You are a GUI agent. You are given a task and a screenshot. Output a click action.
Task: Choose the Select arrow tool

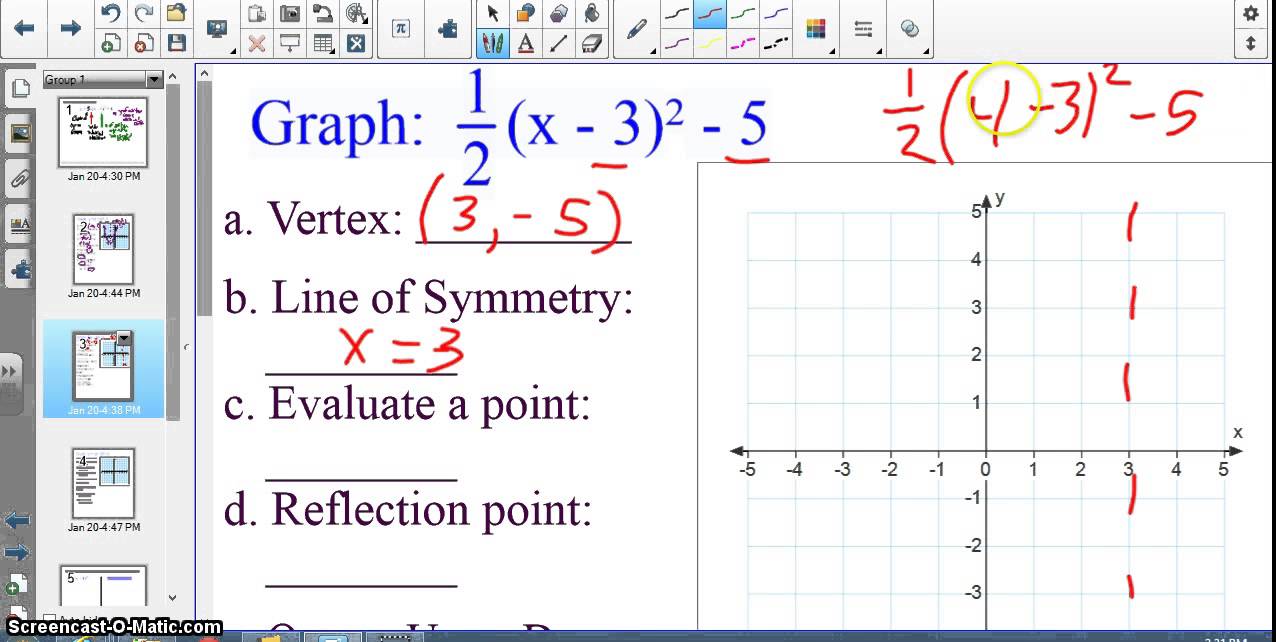pyautogui.click(x=492, y=13)
